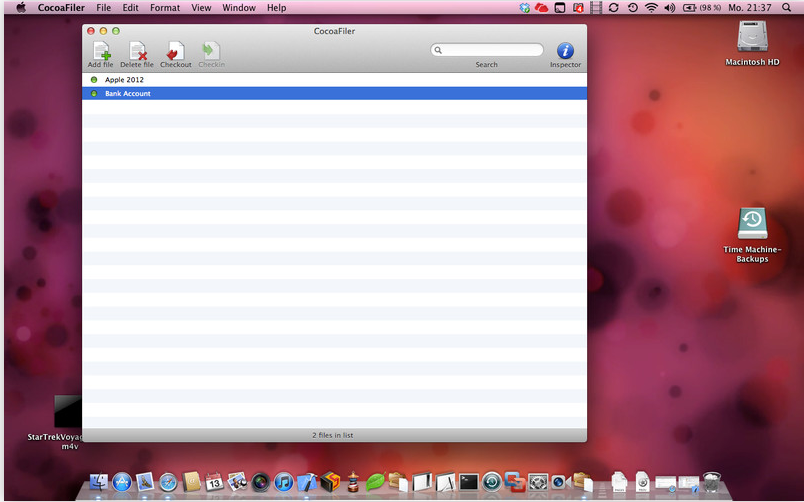
Task: Open the File menu
Action: point(104,8)
